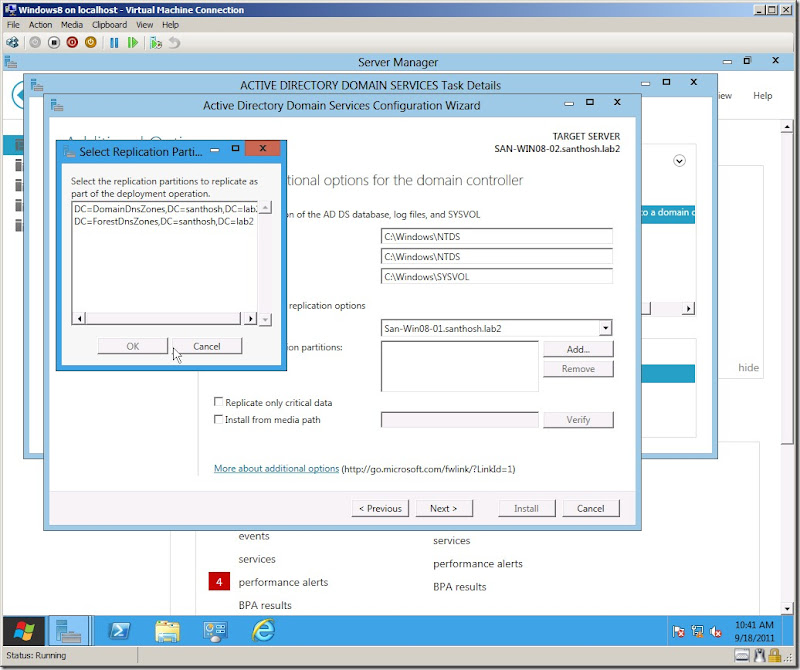Click the orange Save state icon
The image size is (800, 670).
90,43
